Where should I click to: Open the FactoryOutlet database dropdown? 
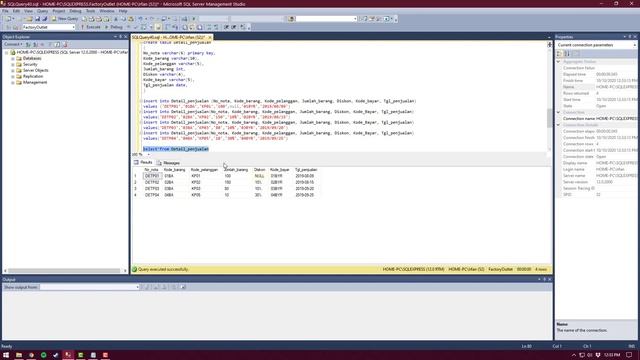tap(49, 27)
